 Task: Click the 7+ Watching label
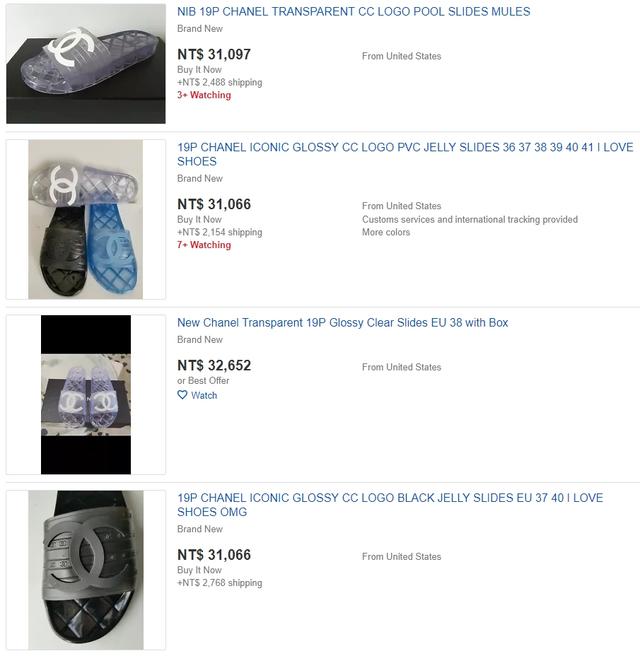coord(204,245)
